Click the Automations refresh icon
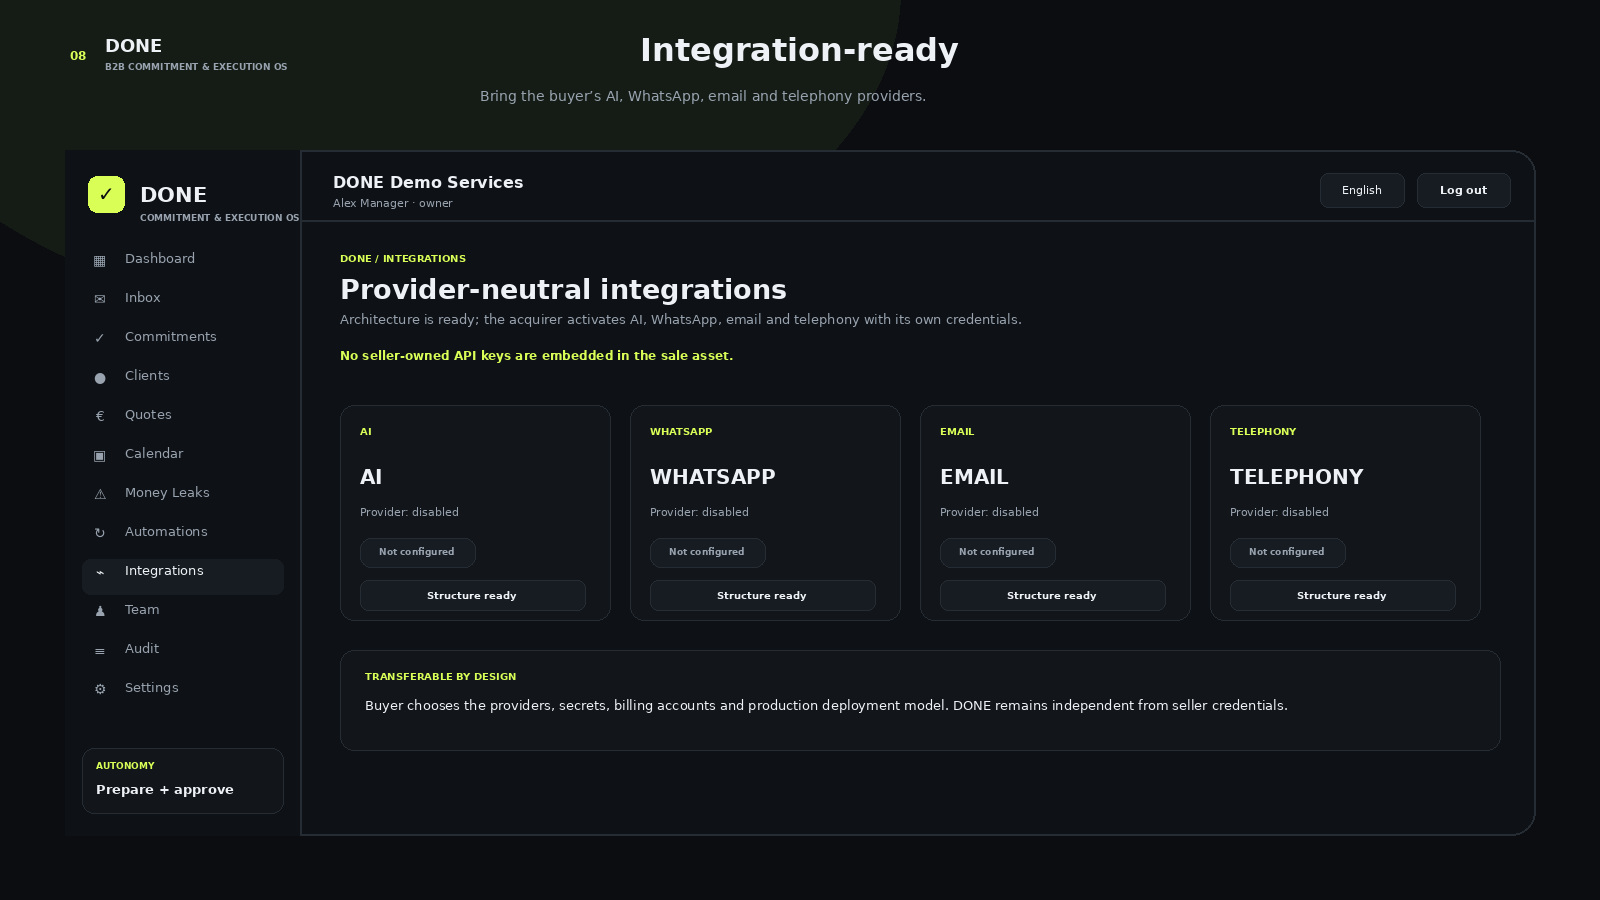 [100, 533]
